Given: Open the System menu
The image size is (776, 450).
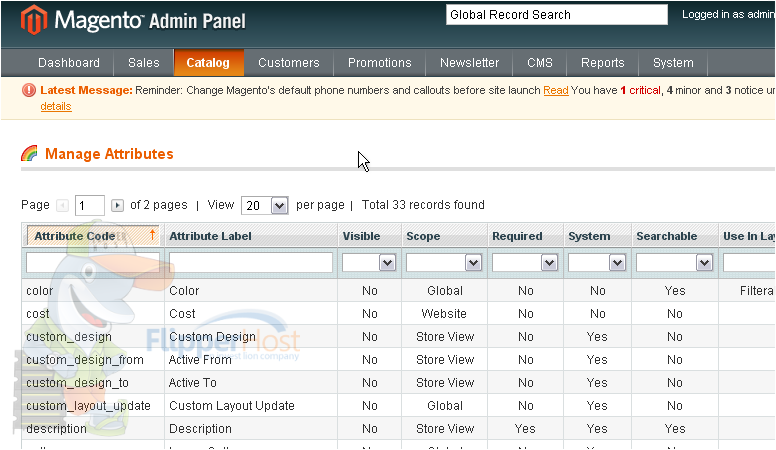Looking at the screenshot, I should [673, 63].
